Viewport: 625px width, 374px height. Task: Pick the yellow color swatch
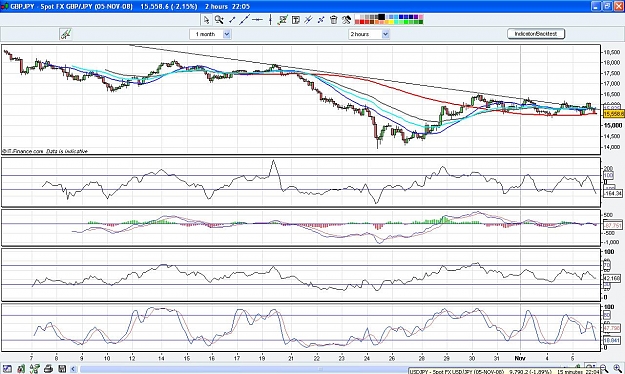point(391,22)
